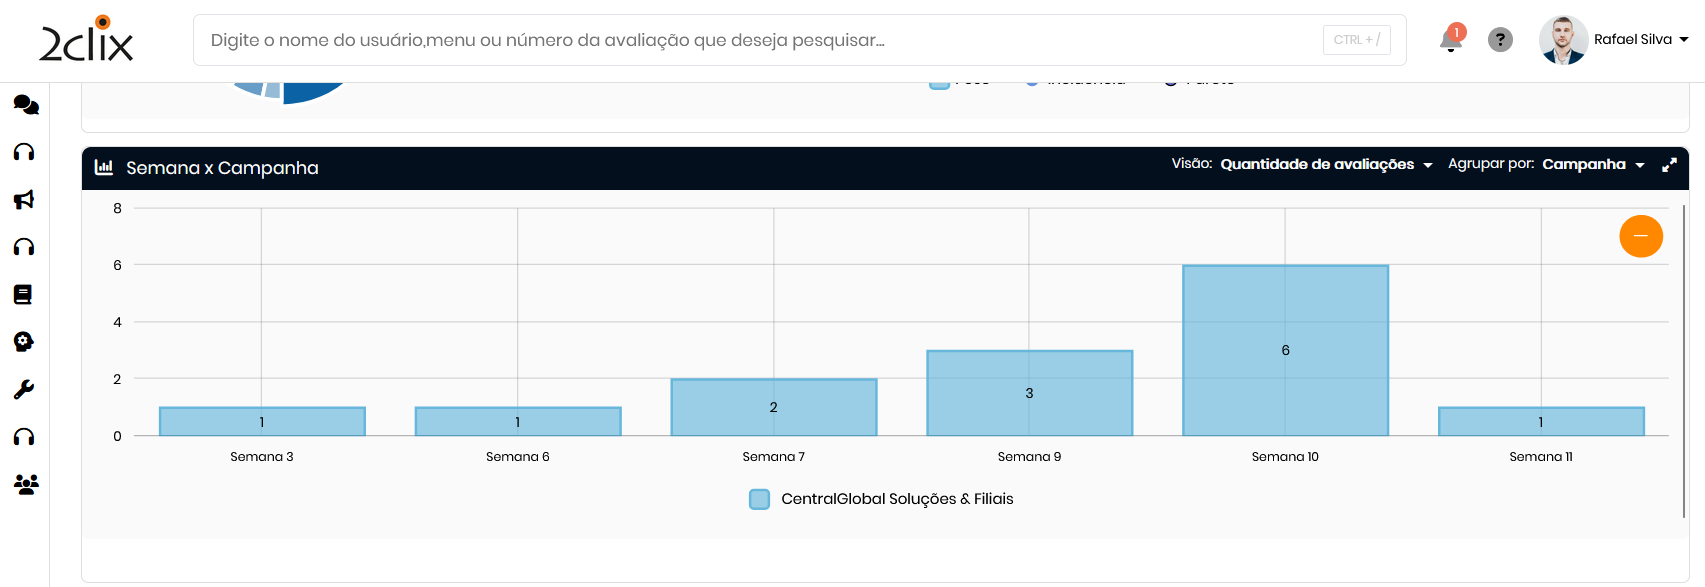
Task: Click the 2clix logo
Action: pyautogui.click(x=86, y=40)
